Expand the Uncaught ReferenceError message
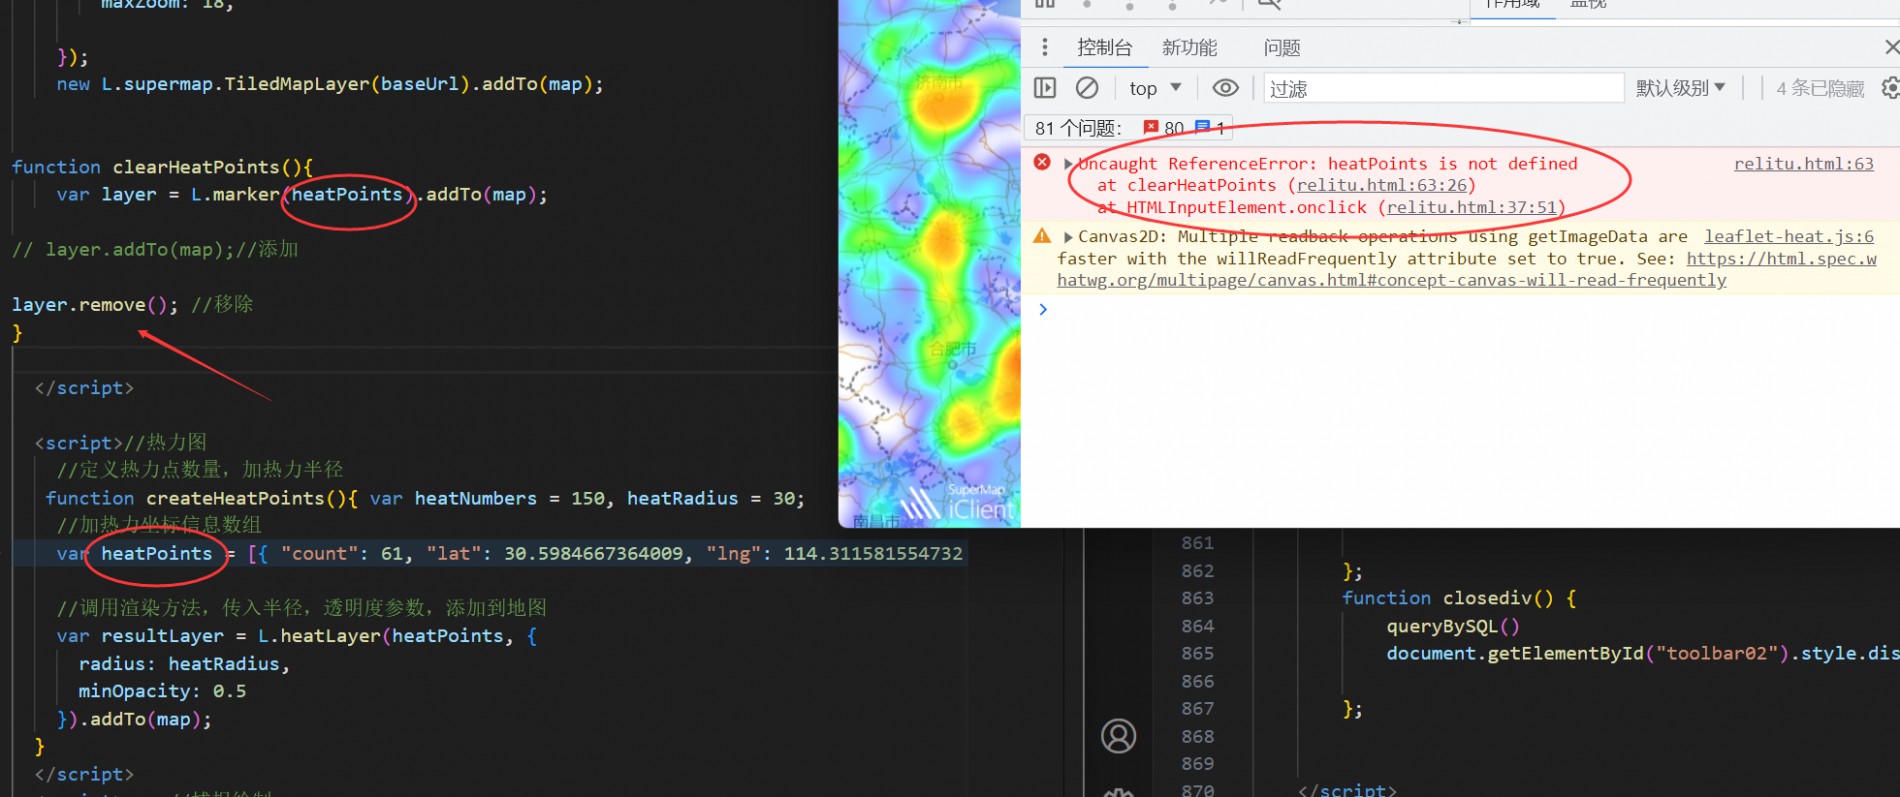This screenshot has height=797, width=1900. tap(1068, 164)
